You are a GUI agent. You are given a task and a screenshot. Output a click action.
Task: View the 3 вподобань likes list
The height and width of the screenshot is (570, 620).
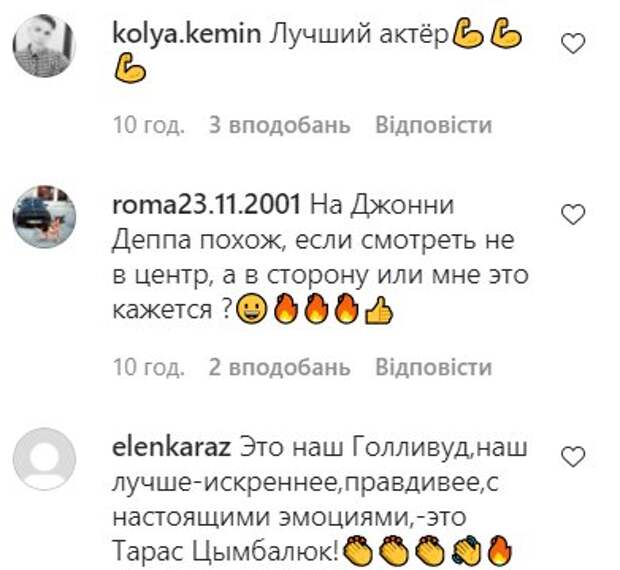pos(280,125)
